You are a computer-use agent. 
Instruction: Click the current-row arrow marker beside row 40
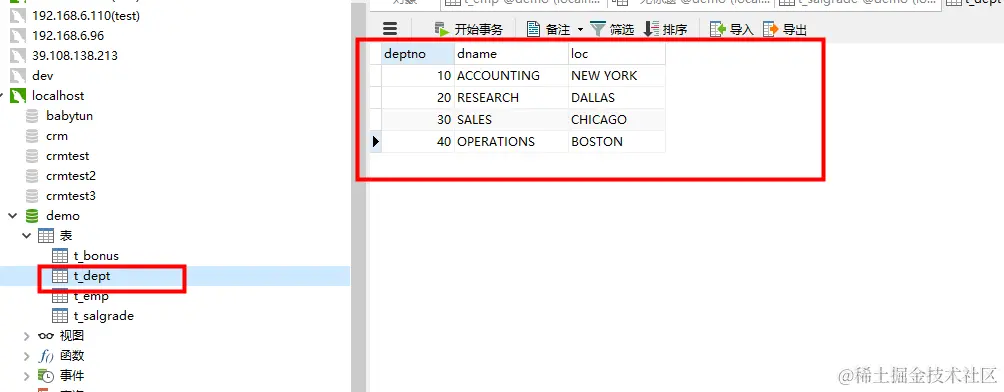tap(376, 142)
